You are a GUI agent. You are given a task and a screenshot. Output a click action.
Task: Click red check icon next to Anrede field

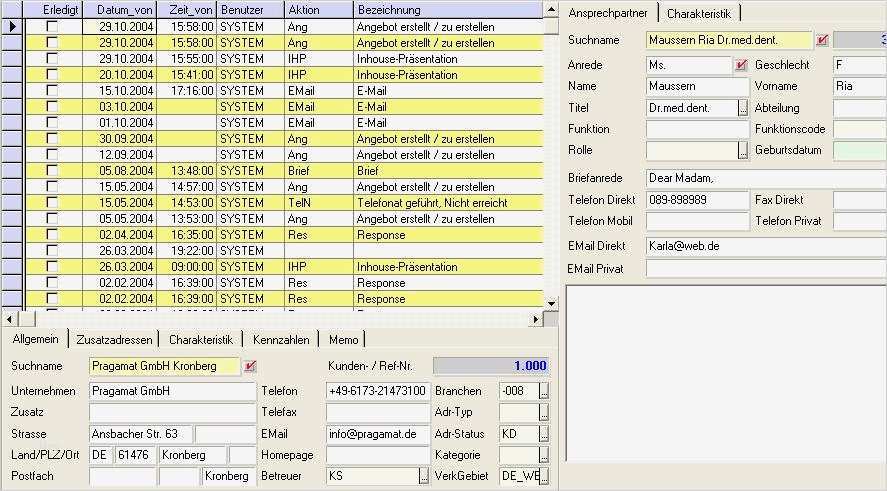point(741,65)
